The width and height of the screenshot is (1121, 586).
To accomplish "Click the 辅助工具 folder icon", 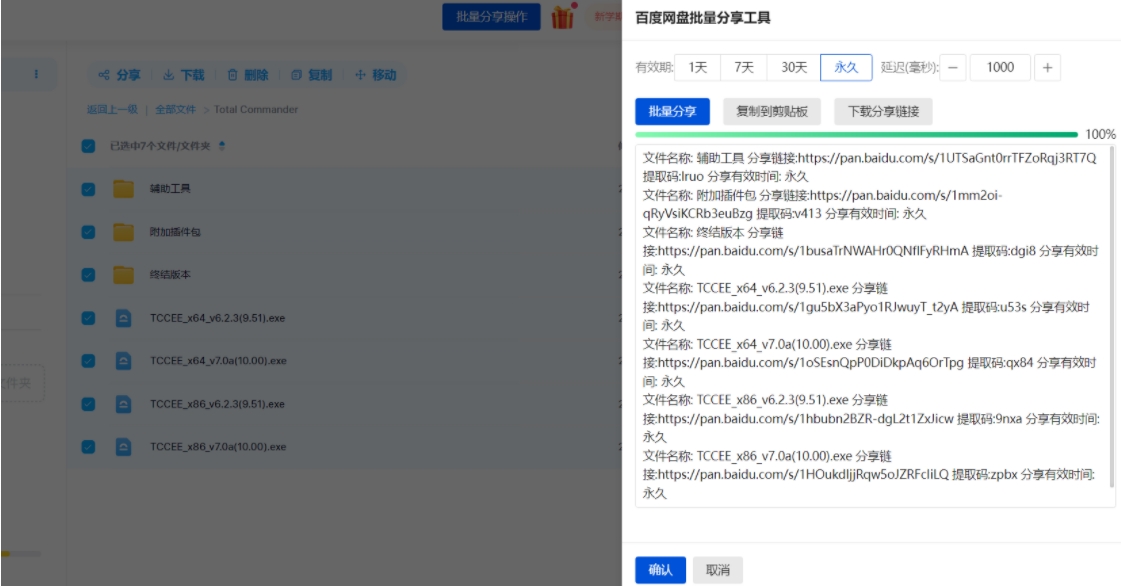I will point(123,189).
